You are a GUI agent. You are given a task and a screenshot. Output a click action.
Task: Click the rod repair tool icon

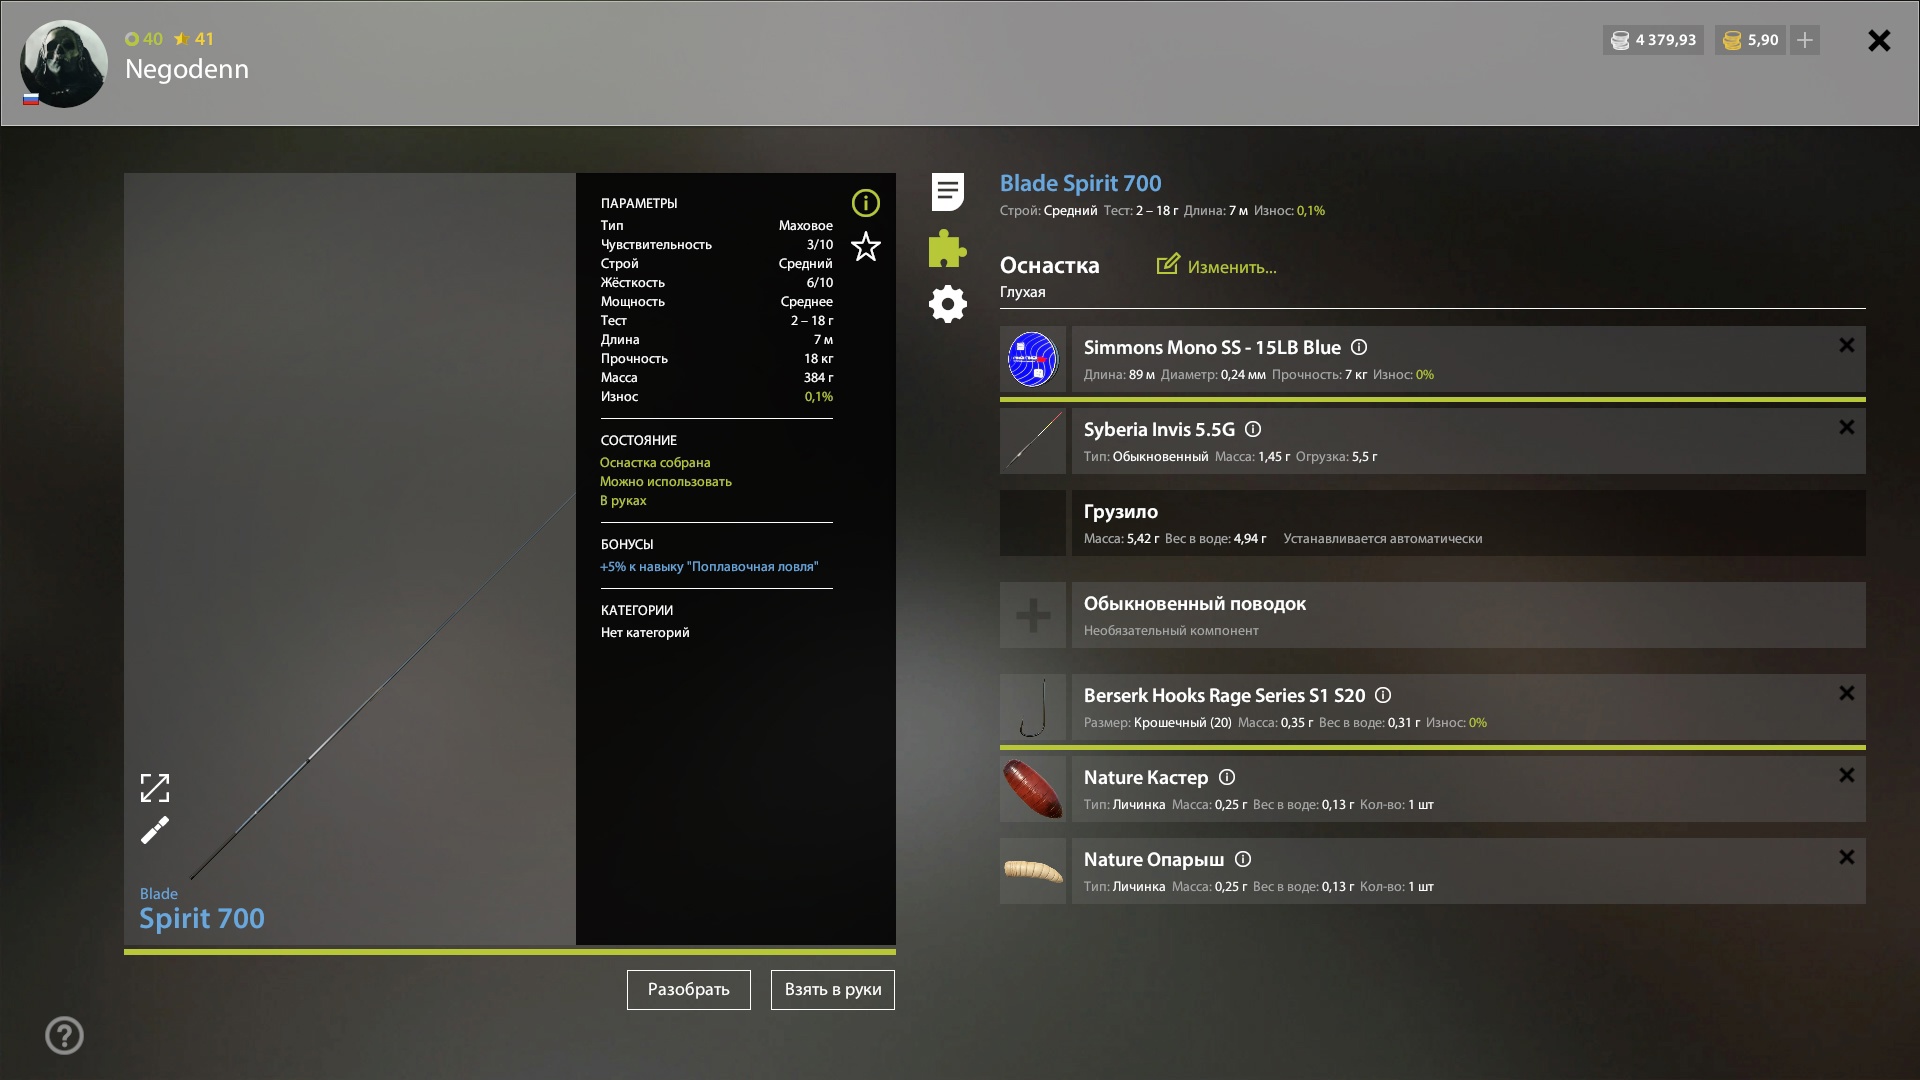[155, 830]
